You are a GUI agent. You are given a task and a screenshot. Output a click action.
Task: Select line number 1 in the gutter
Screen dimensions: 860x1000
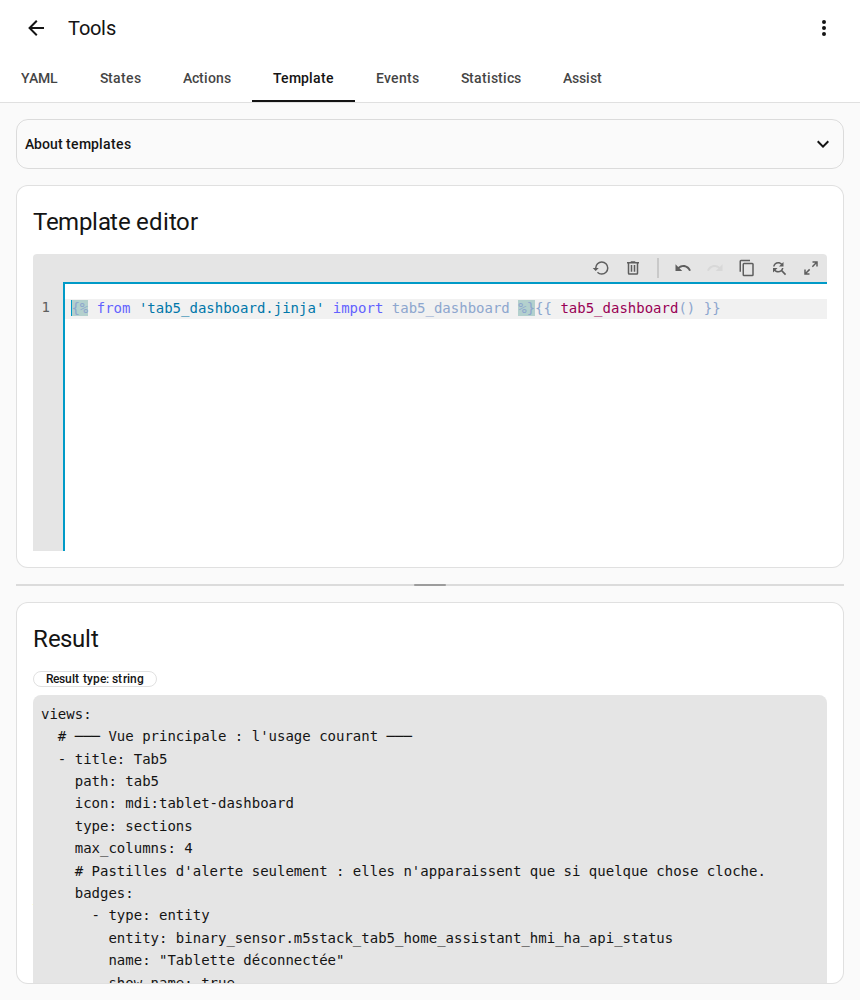[x=46, y=308]
